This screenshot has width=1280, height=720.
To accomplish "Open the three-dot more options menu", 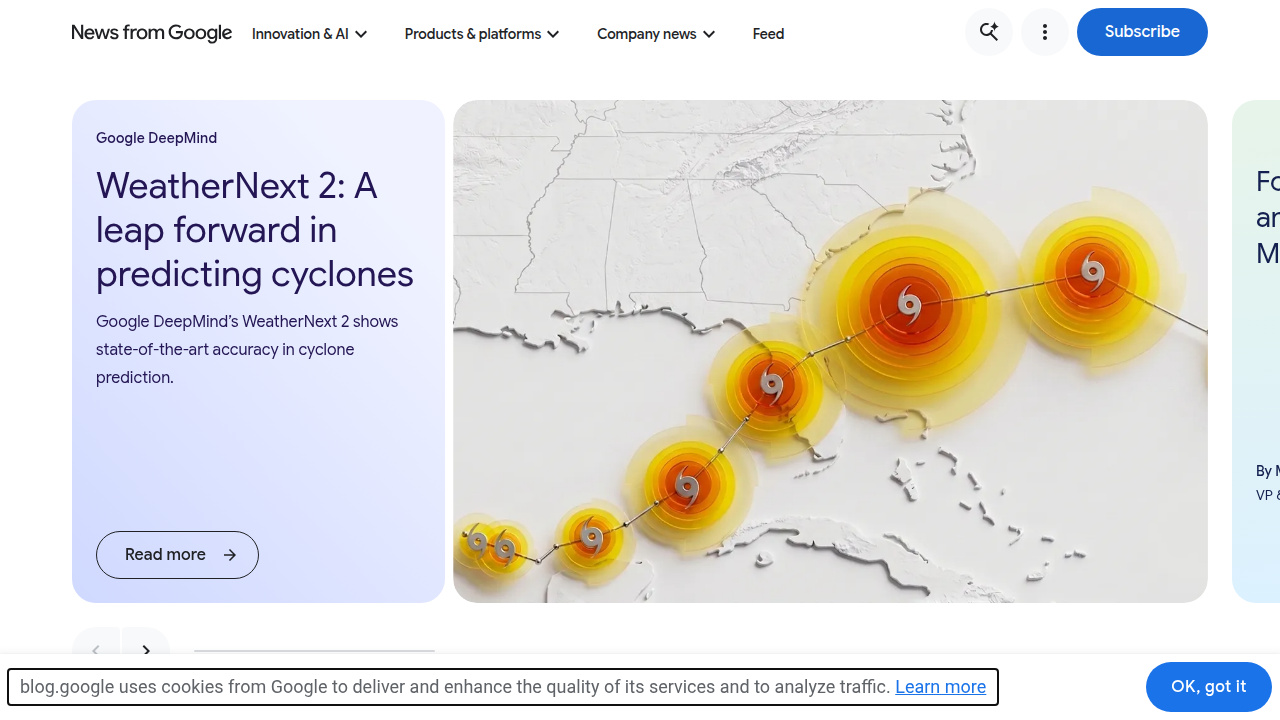I will click(x=1045, y=32).
